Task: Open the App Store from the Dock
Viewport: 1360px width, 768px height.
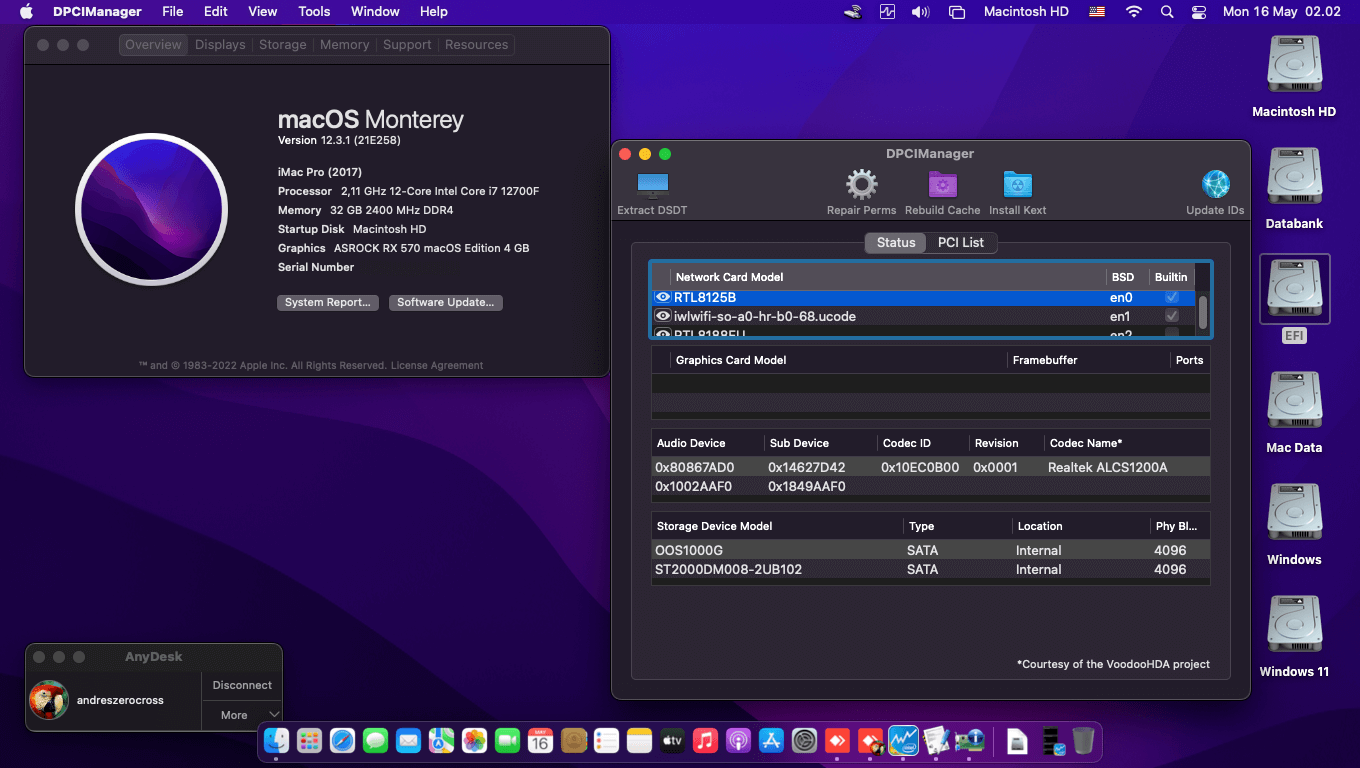Action: pos(771,741)
